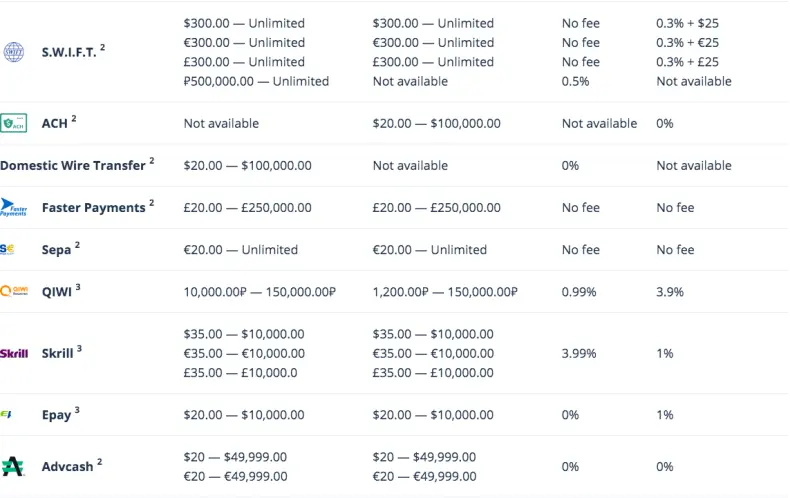
Task: Select the Domestic Wire Transfer label
Action: click(73, 165)
